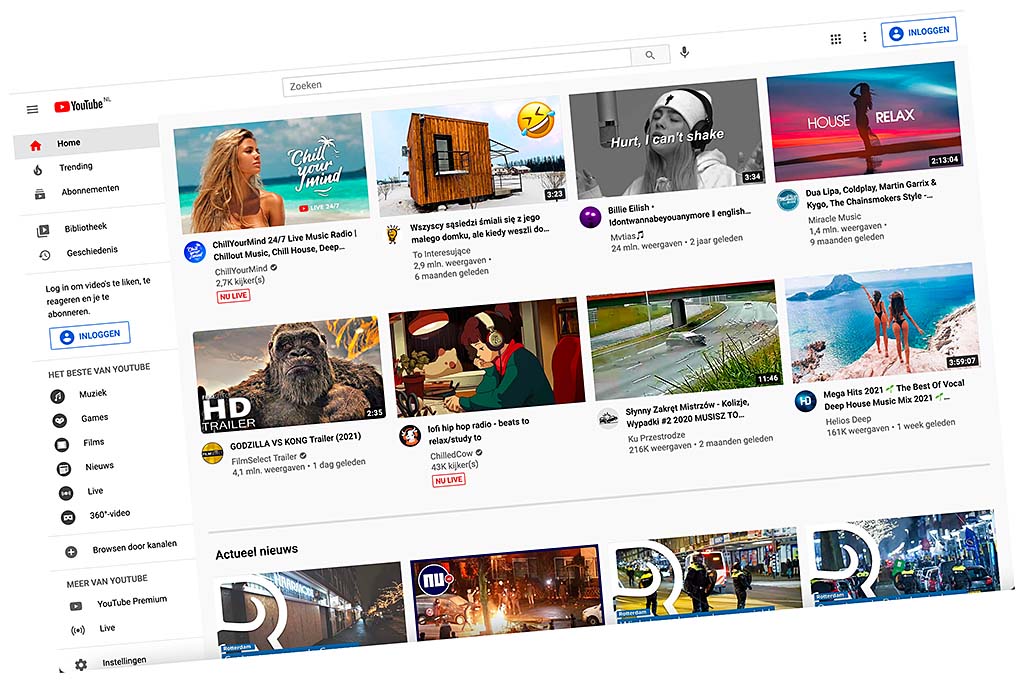The height and width of the screenshot is (683, 1024).
Task: Open the Ku Przestrodze channel avatar
Action: [608, 419]
